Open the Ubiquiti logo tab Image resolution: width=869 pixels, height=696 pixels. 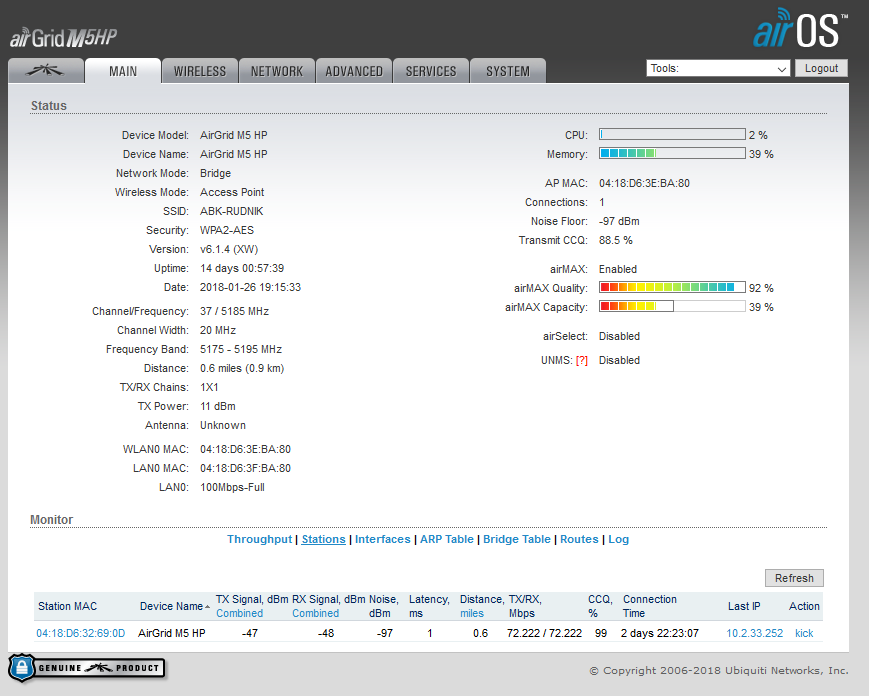pos(45,71)
